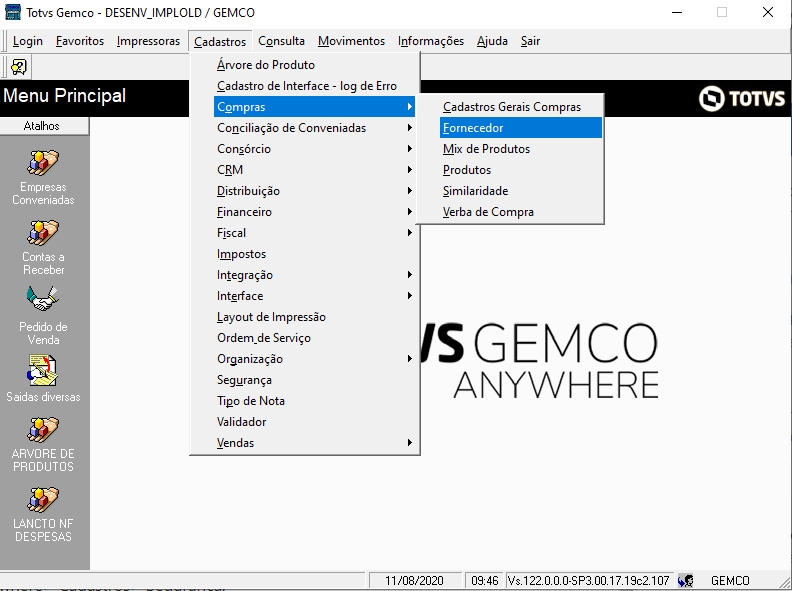Open Contas a Receber shortcut icon
This screenshot has height=591, width=792.
pyautogui.click(x=43, y=232)
